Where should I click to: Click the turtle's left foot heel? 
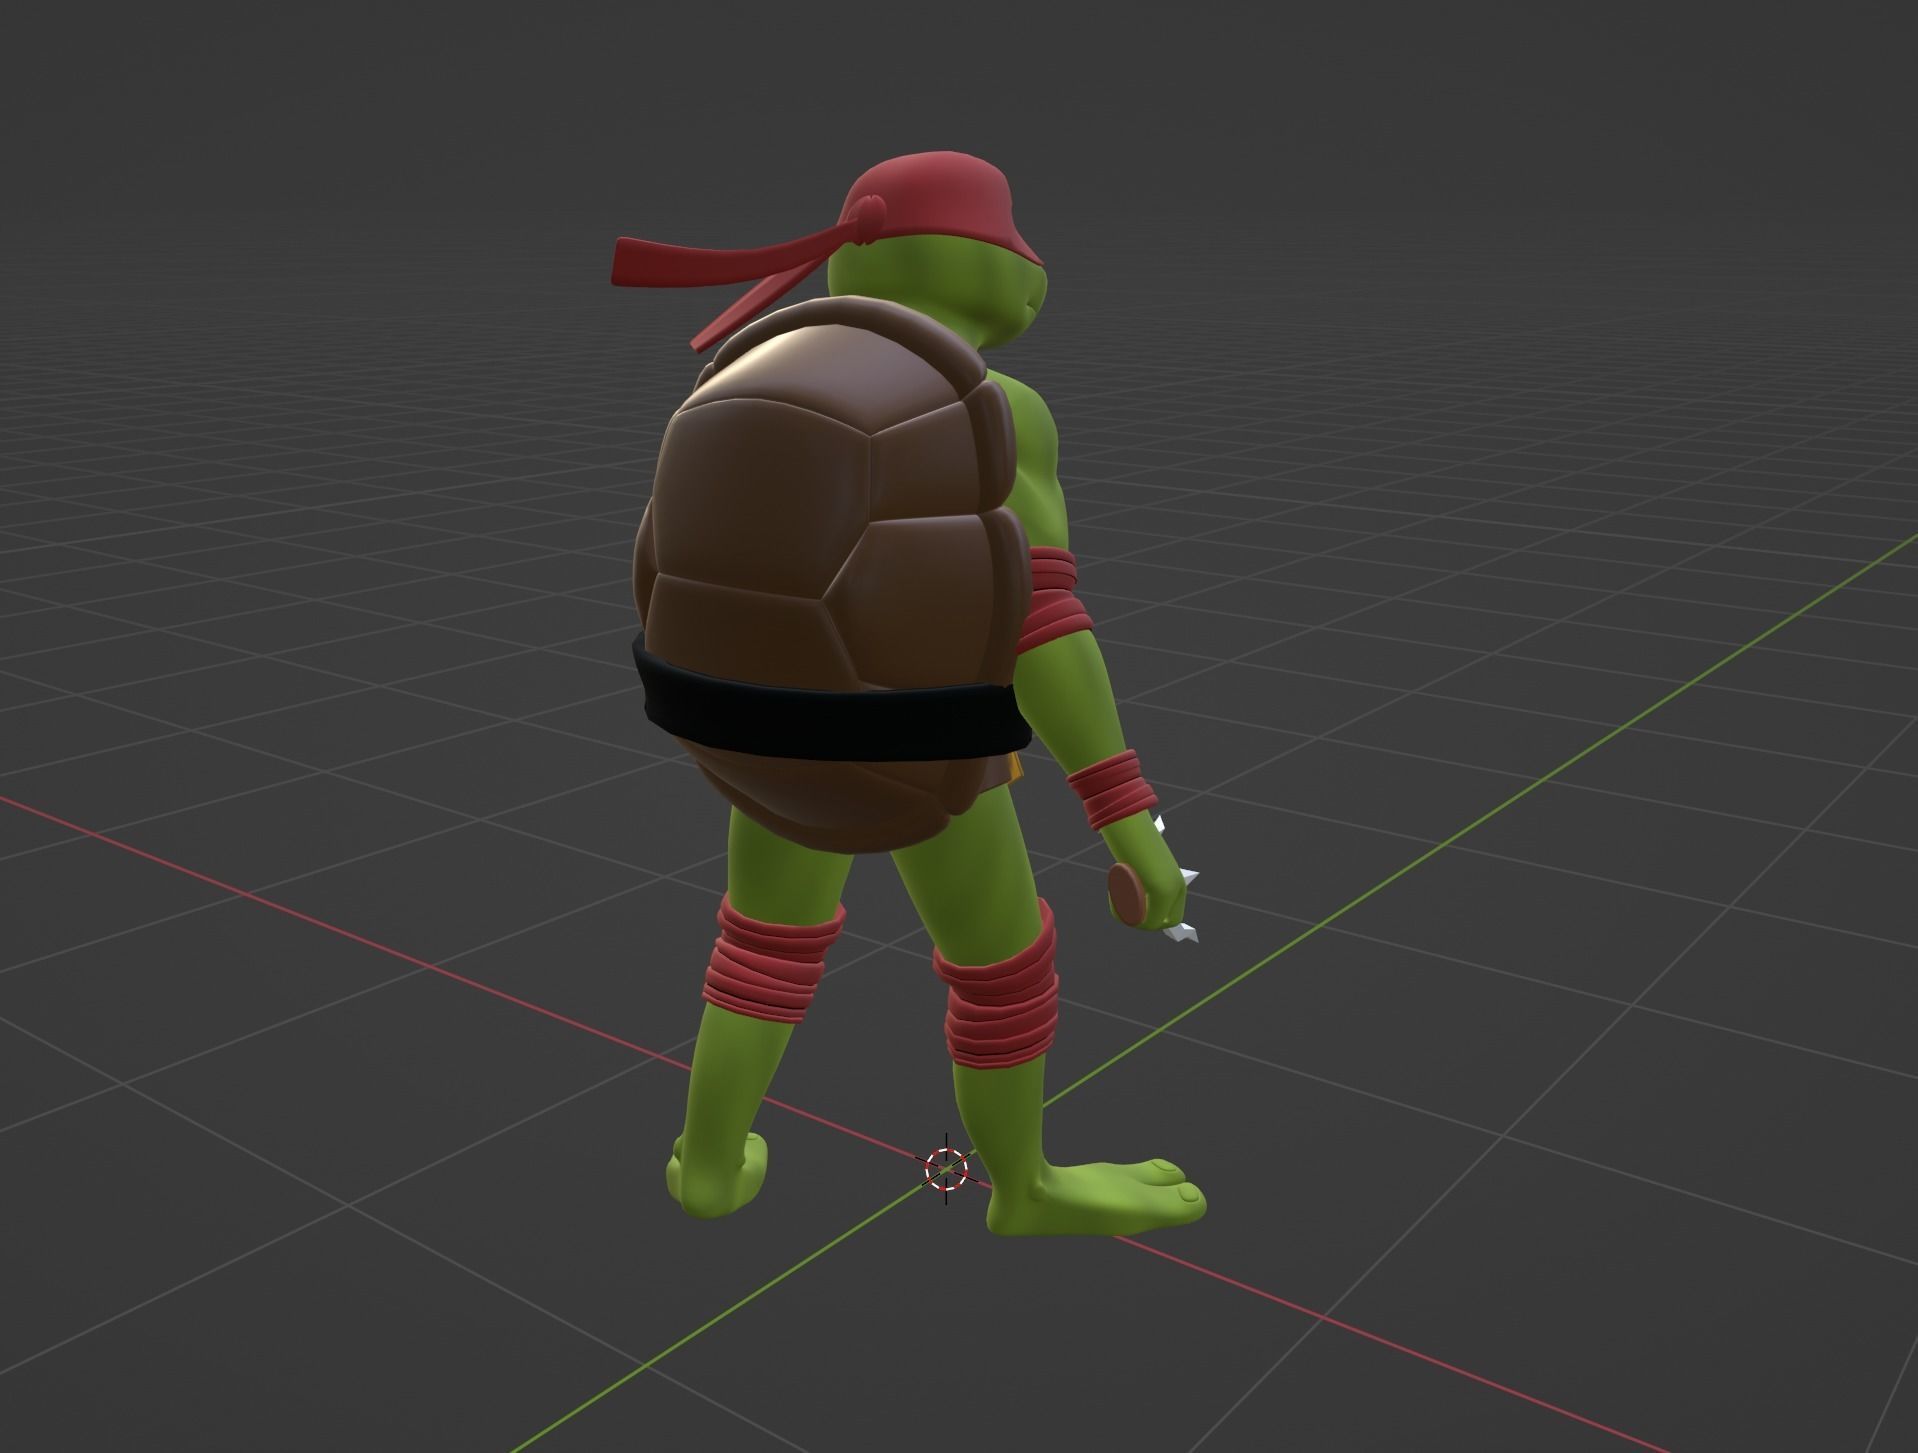(718, 1175)
